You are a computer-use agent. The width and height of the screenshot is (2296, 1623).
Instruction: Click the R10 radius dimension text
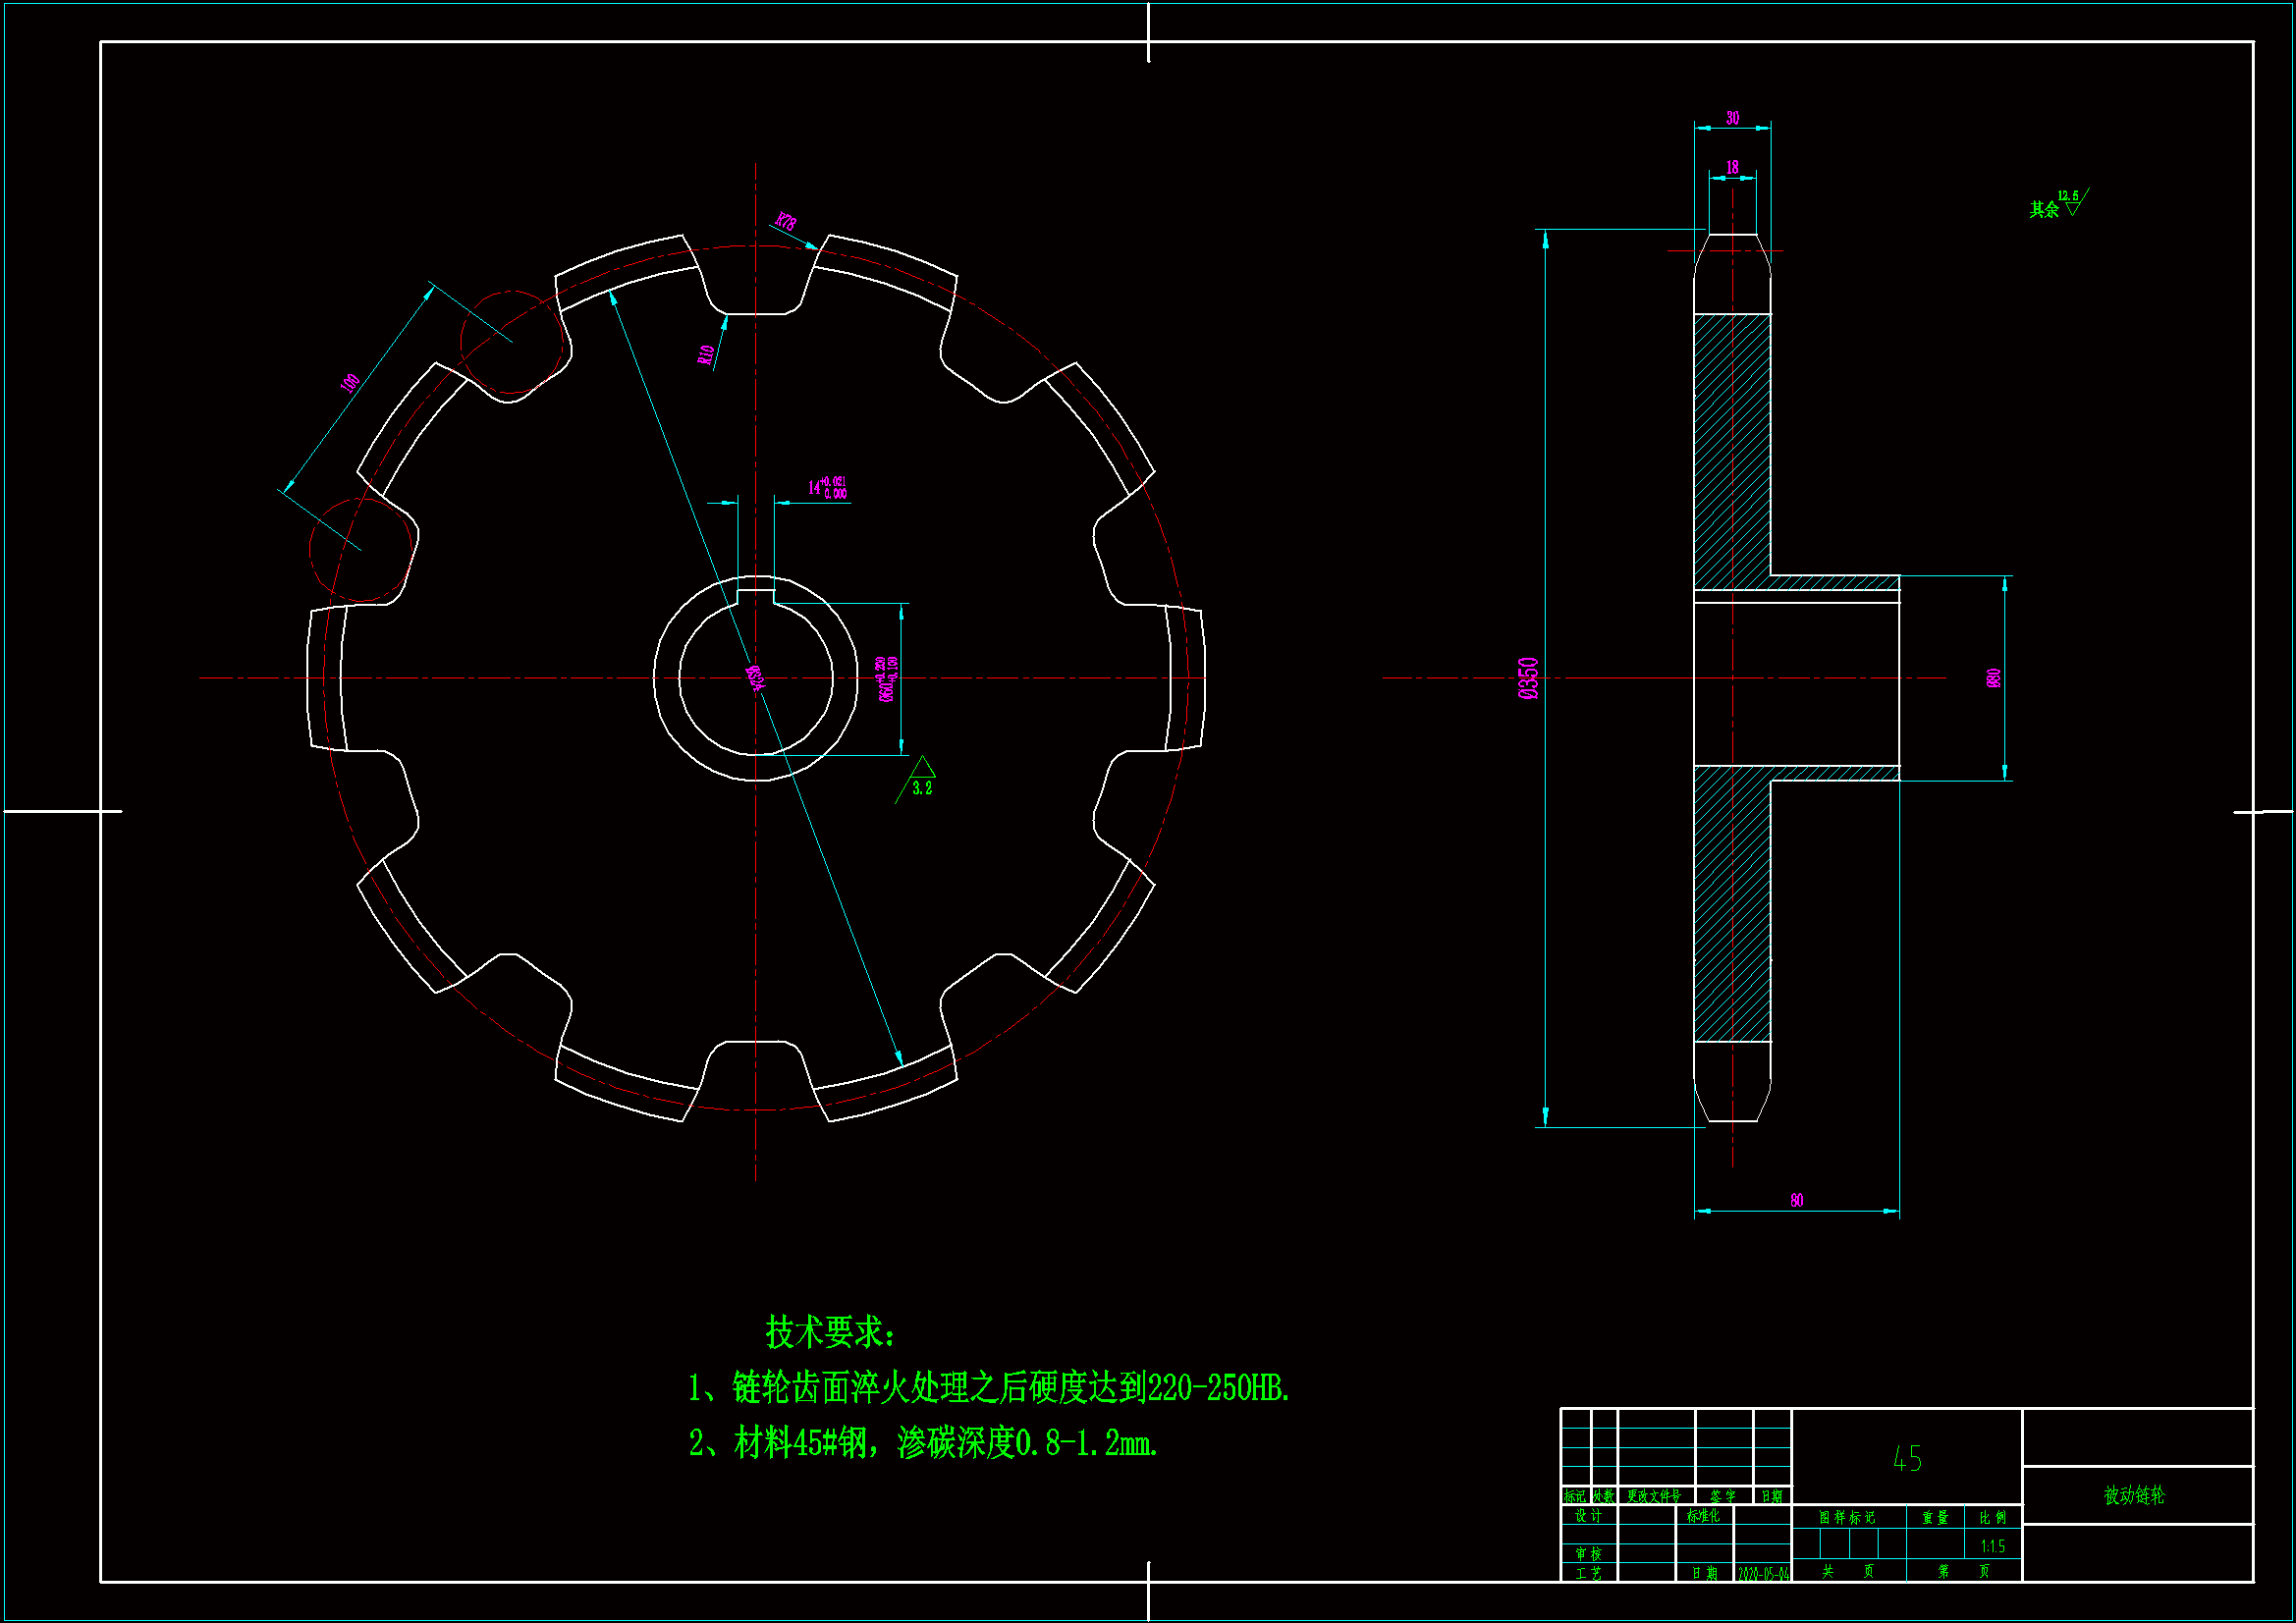coord(707,354)
